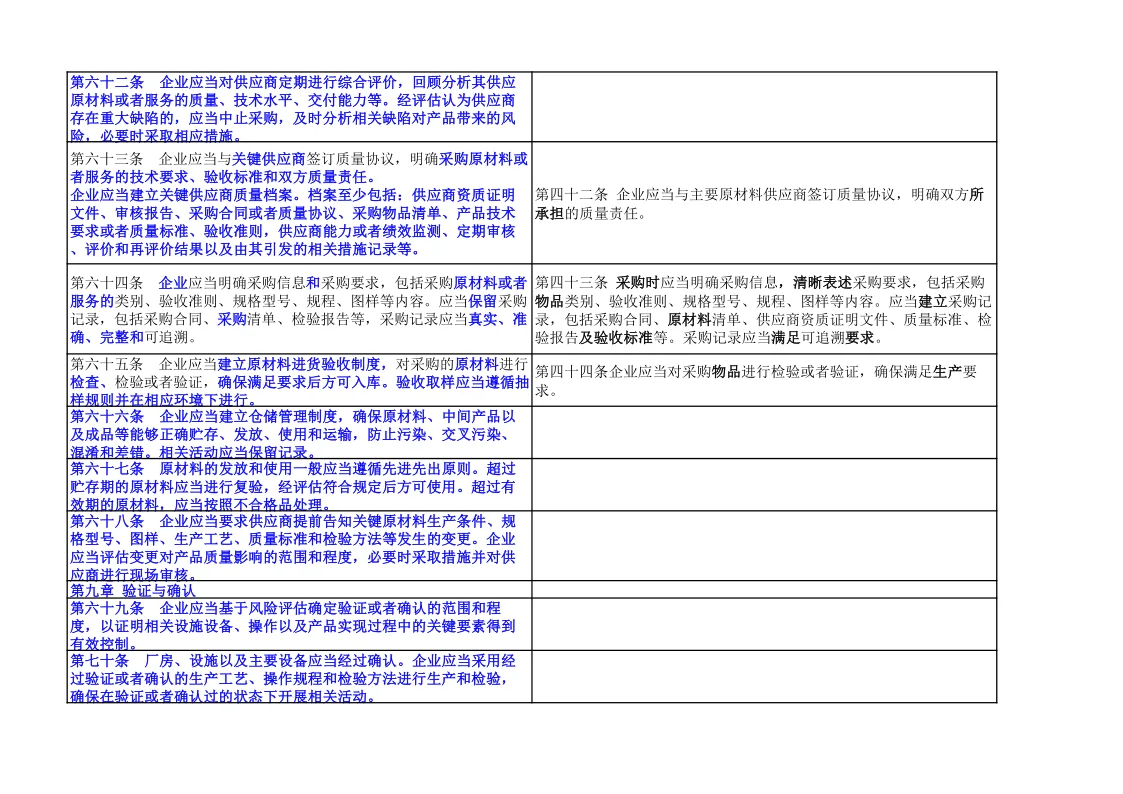Select the cell starting 第六十五条
Image resolution: width=1123 pixels, height=794 pixels.
299,380
